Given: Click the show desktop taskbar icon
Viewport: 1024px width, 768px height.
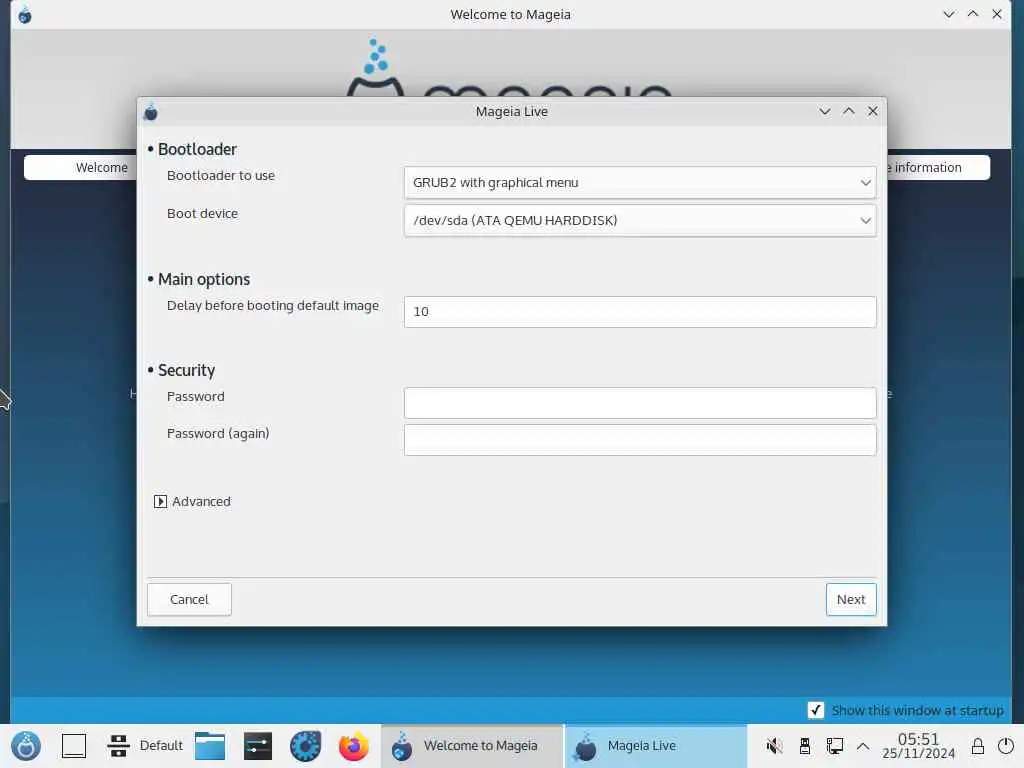Looking at the screenshot, I should [x=74, y=746].
